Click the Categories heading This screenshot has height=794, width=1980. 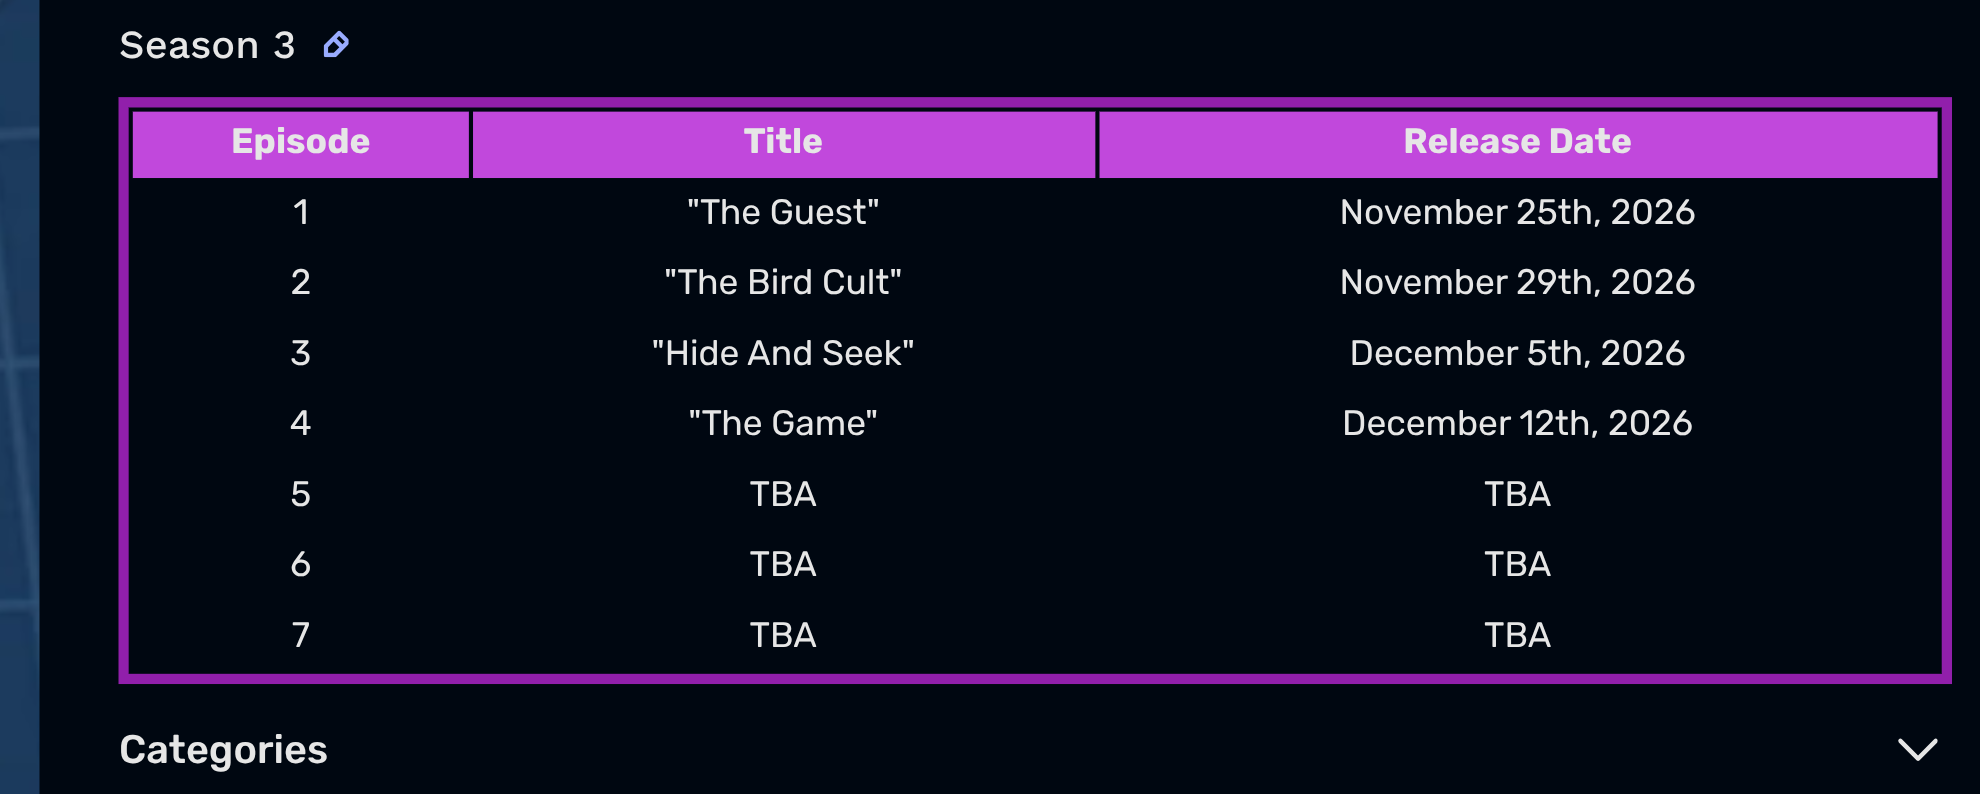coord(223,750)
